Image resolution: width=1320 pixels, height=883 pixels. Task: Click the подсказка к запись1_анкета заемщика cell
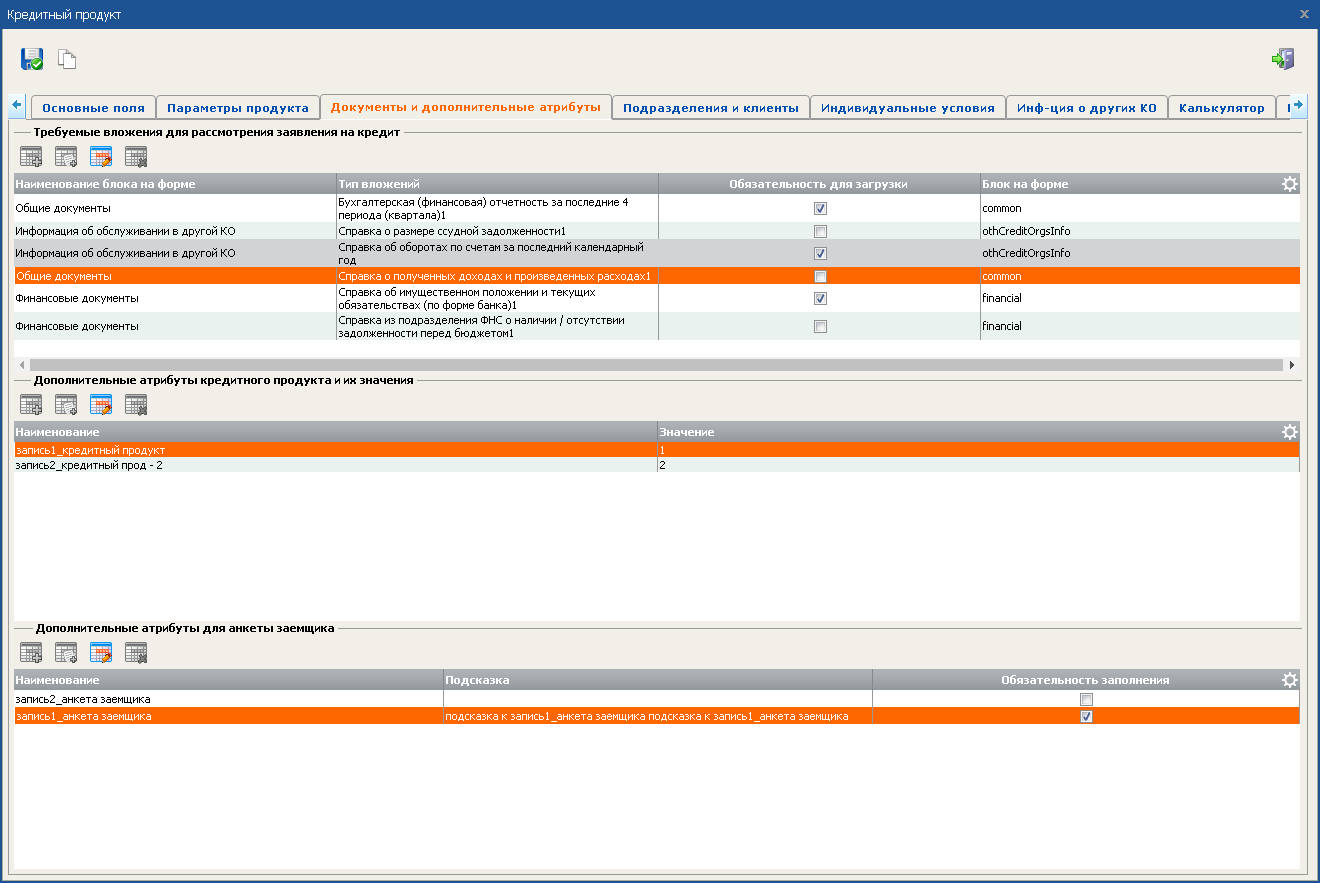pos(658,716)
